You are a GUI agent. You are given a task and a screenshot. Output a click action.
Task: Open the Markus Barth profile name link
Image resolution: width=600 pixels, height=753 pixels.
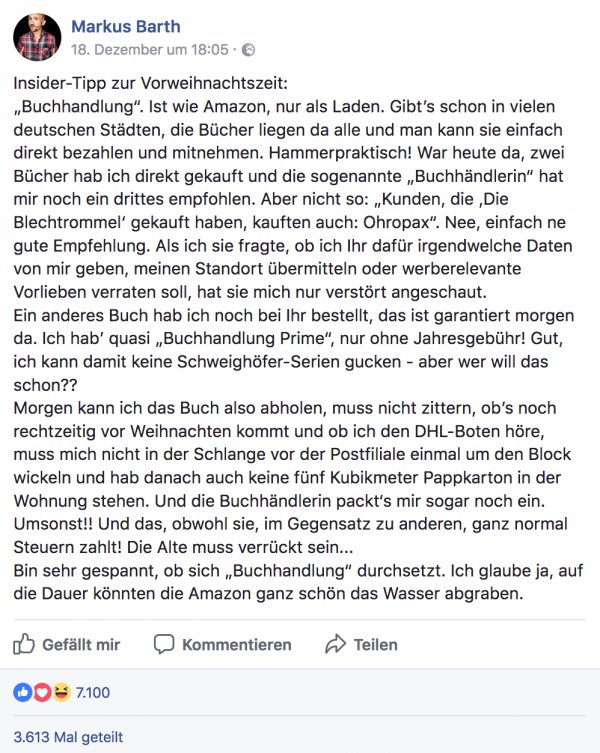[x=124, y=26]
